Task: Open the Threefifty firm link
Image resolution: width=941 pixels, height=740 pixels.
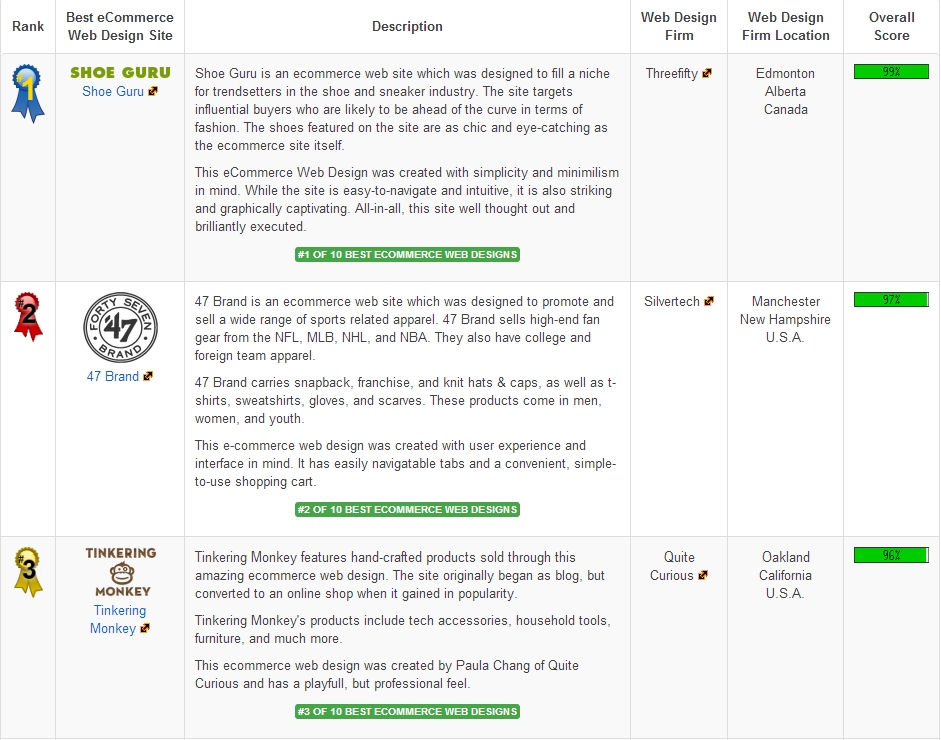Action: (x=672, y=73)
